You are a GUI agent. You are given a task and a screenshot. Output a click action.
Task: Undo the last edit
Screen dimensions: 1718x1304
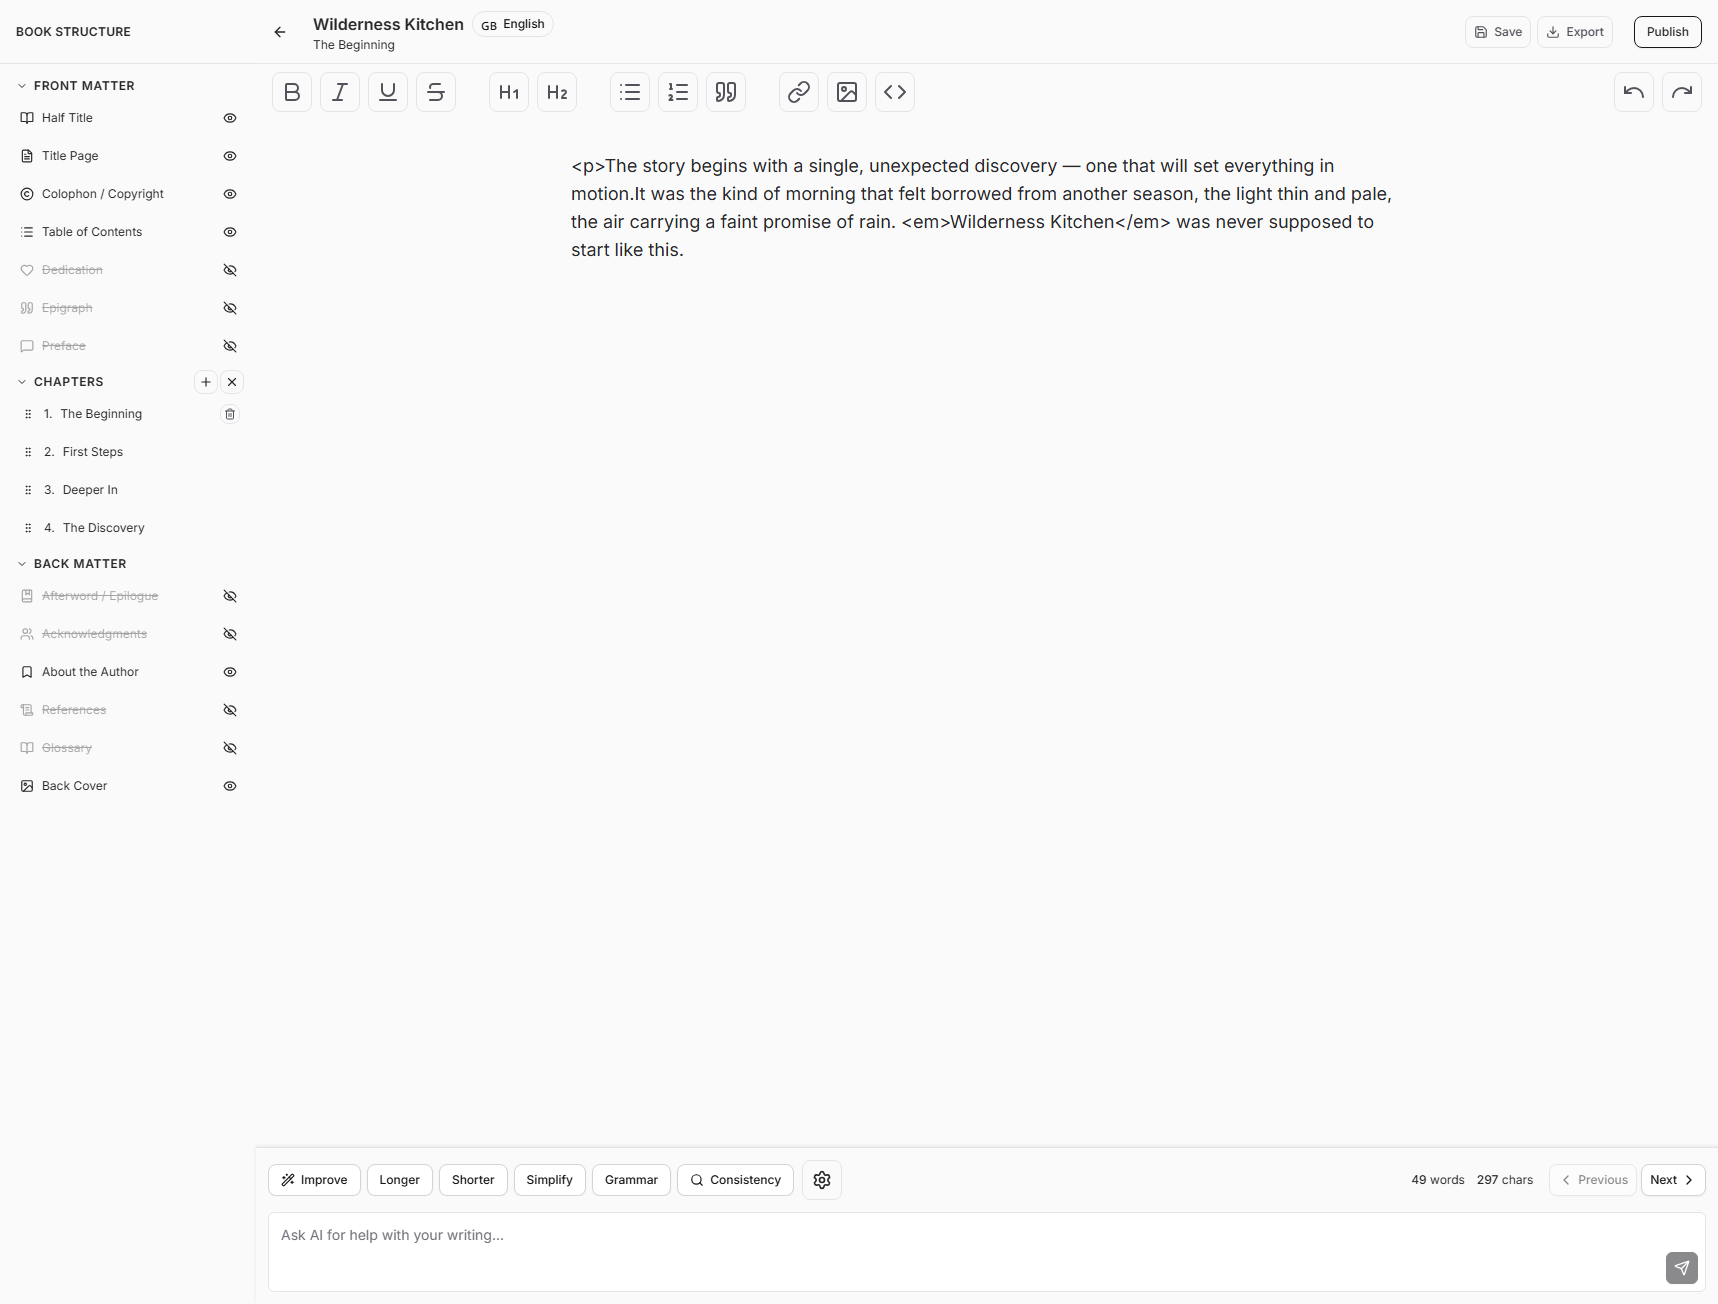1633,92
